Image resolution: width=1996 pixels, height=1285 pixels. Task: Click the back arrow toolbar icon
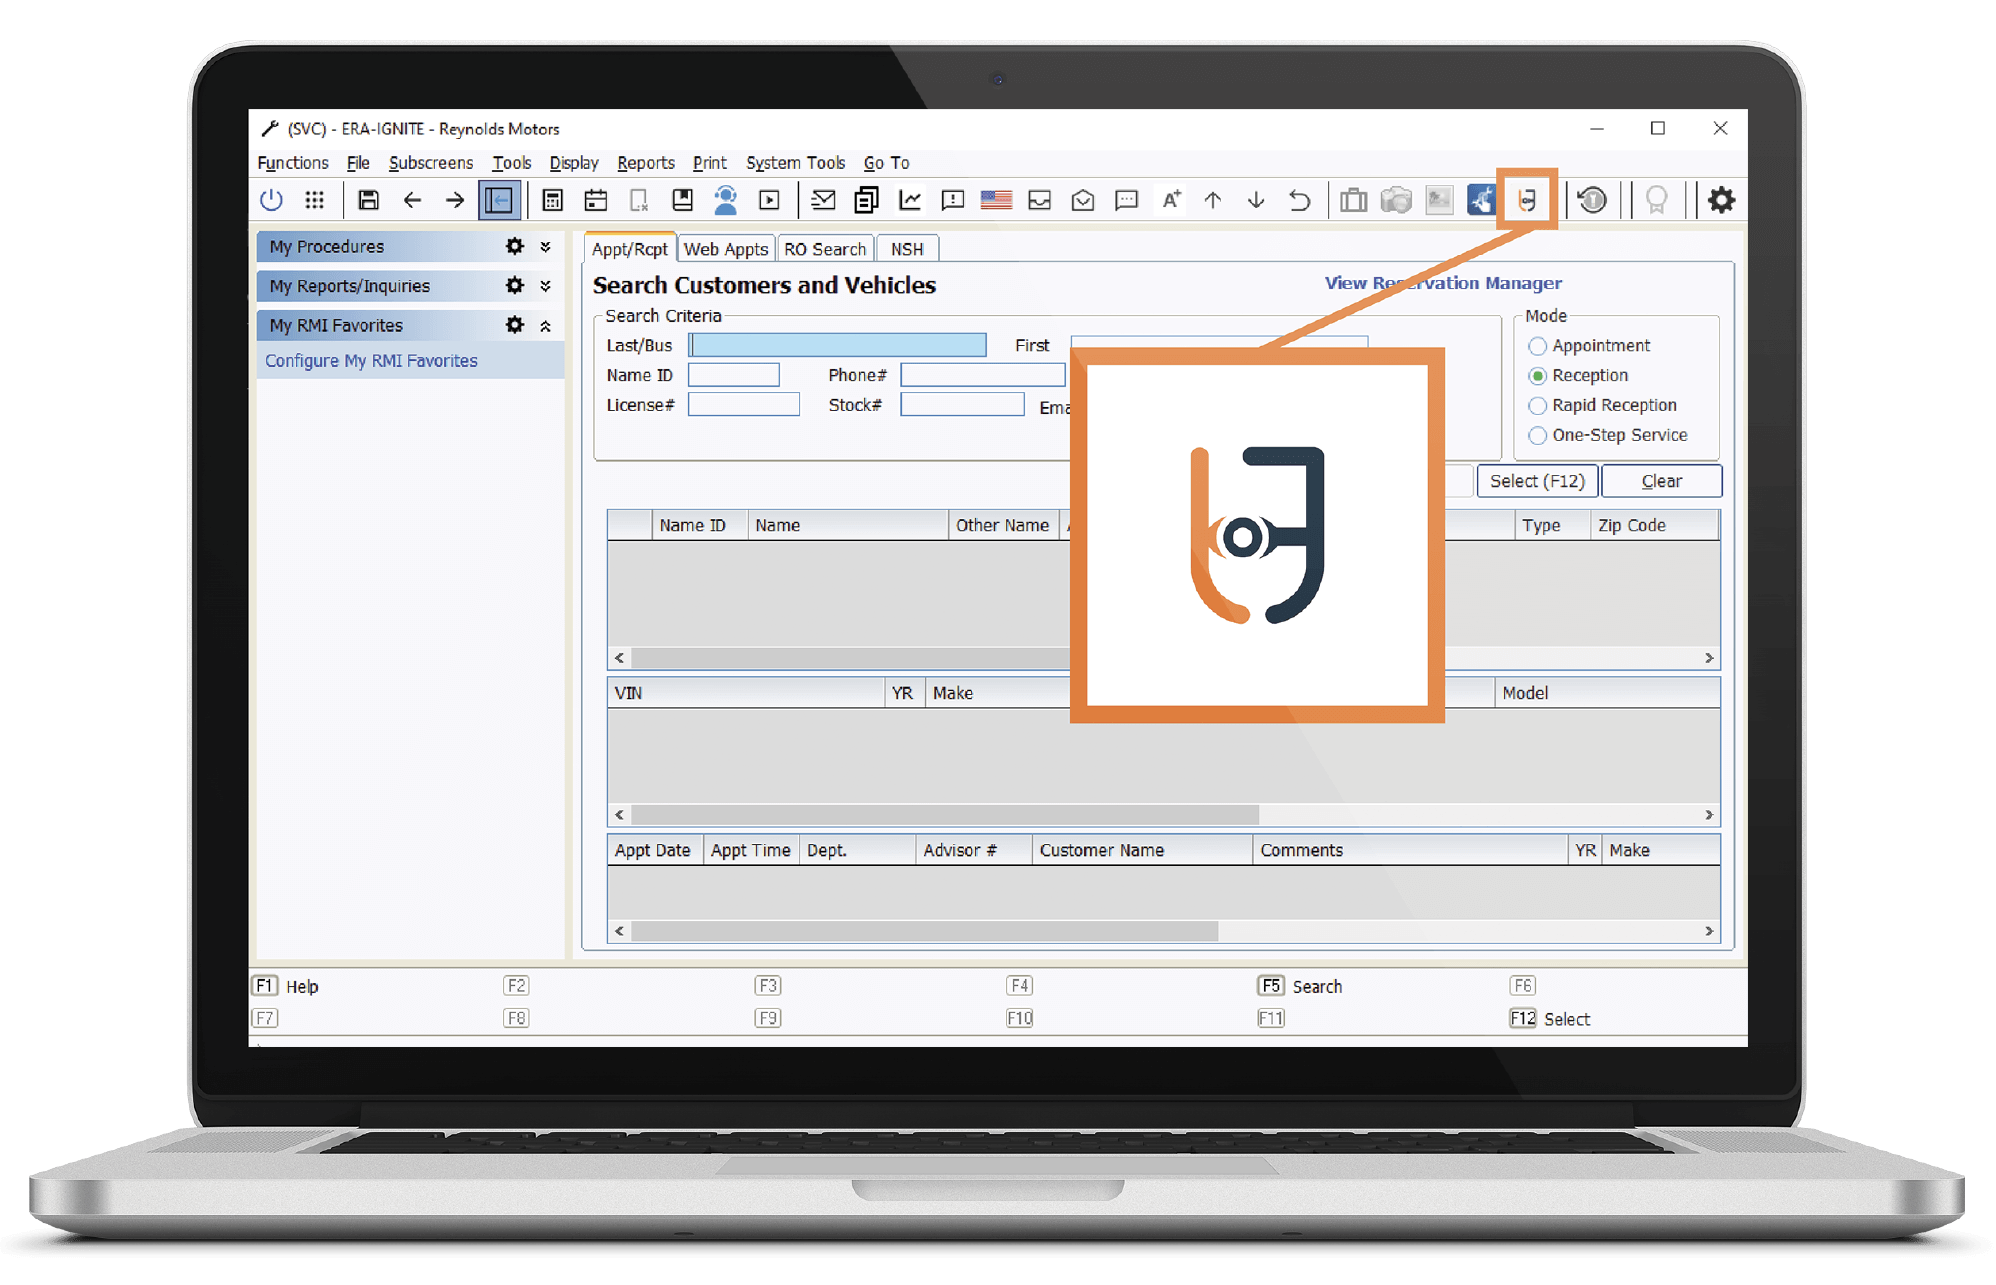click(x=412, y=200)
